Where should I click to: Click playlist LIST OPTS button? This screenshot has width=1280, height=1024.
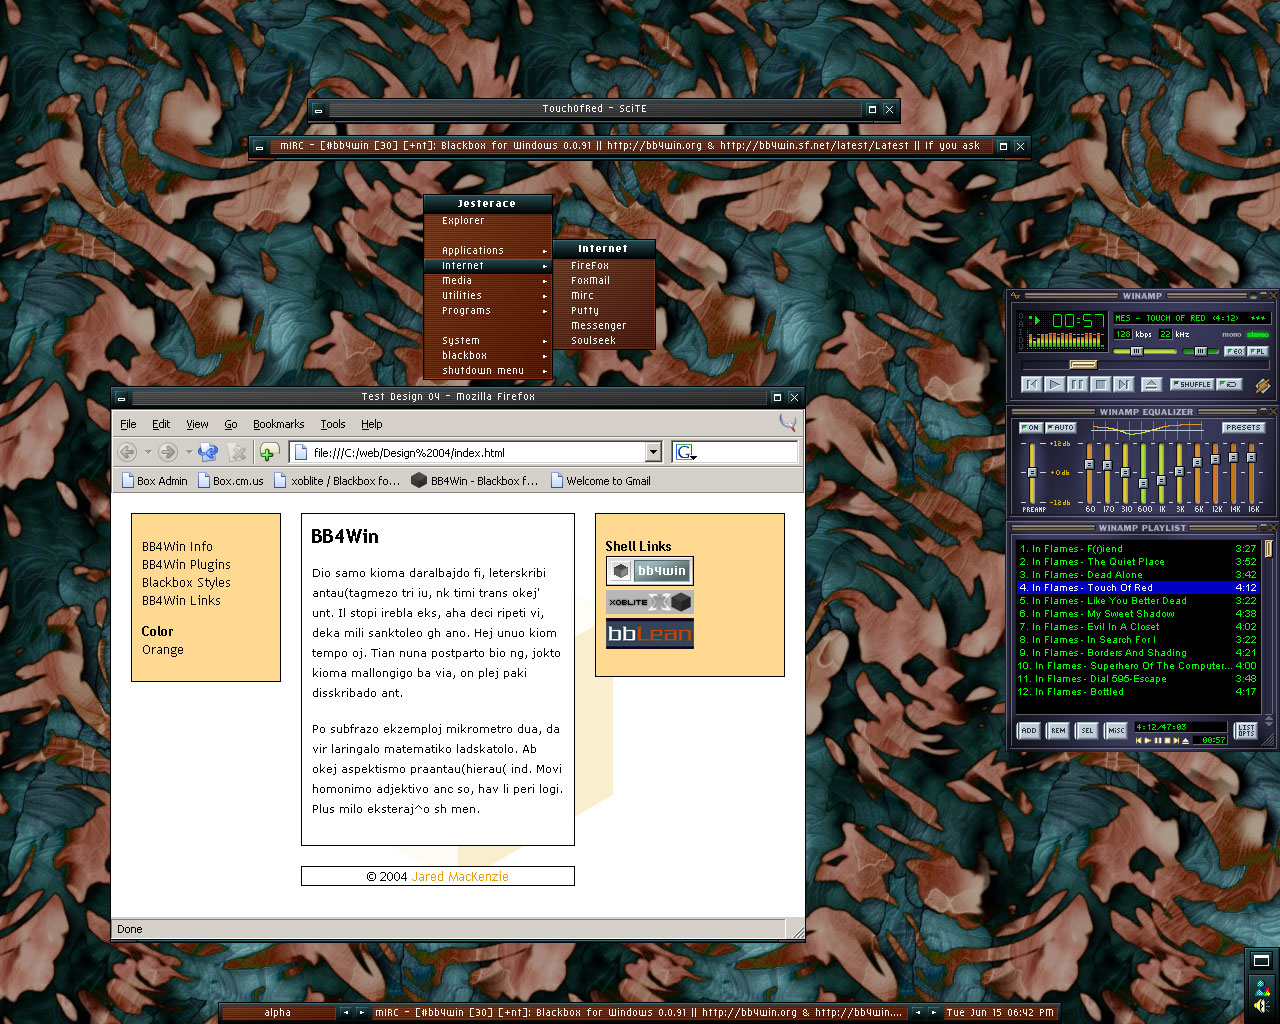(x=1246, y=731)
